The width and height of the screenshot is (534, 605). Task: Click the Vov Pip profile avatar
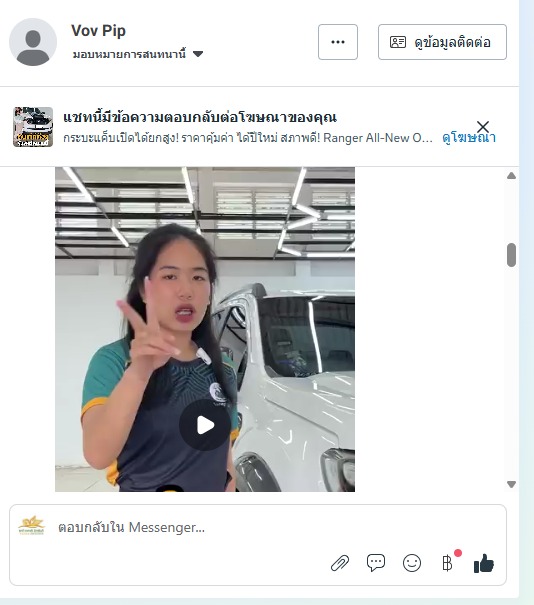pyautogui.click(x=33, y=42)
